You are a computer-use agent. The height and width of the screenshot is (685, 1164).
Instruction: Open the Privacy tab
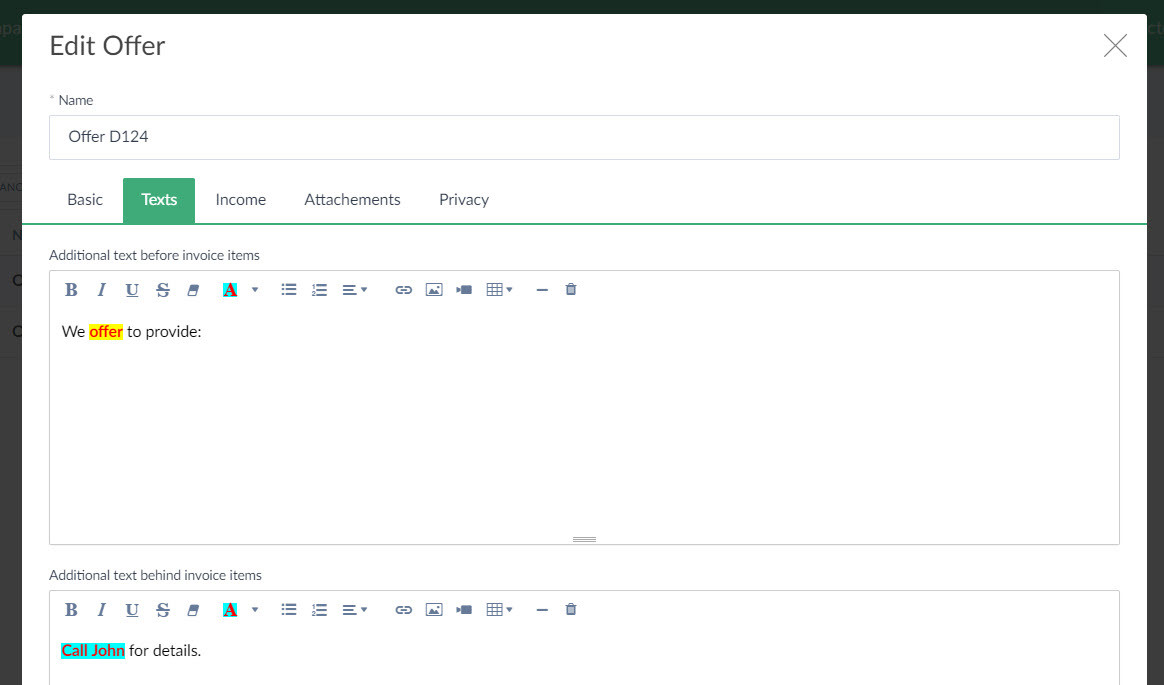(x=464, y=200)
